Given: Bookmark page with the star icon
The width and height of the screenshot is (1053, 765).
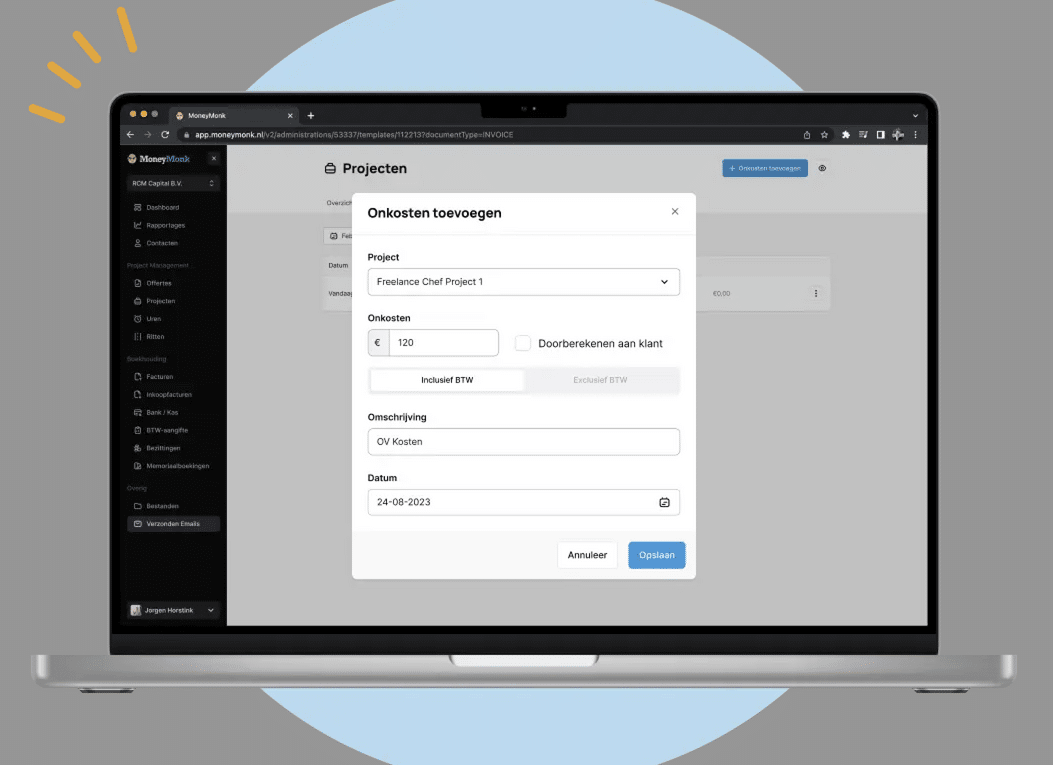Looking at the screenshot, I should tap(825, 135).
